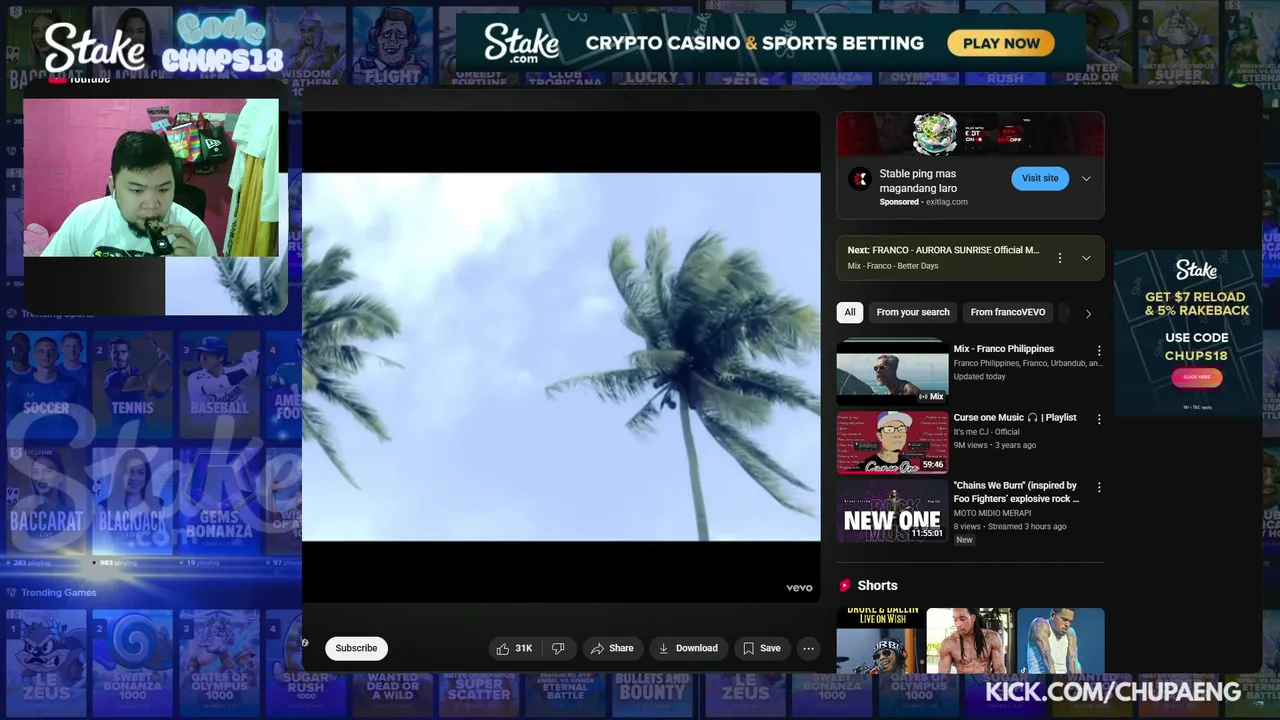Select the From francoVEVO chip

coord(1008,312)
